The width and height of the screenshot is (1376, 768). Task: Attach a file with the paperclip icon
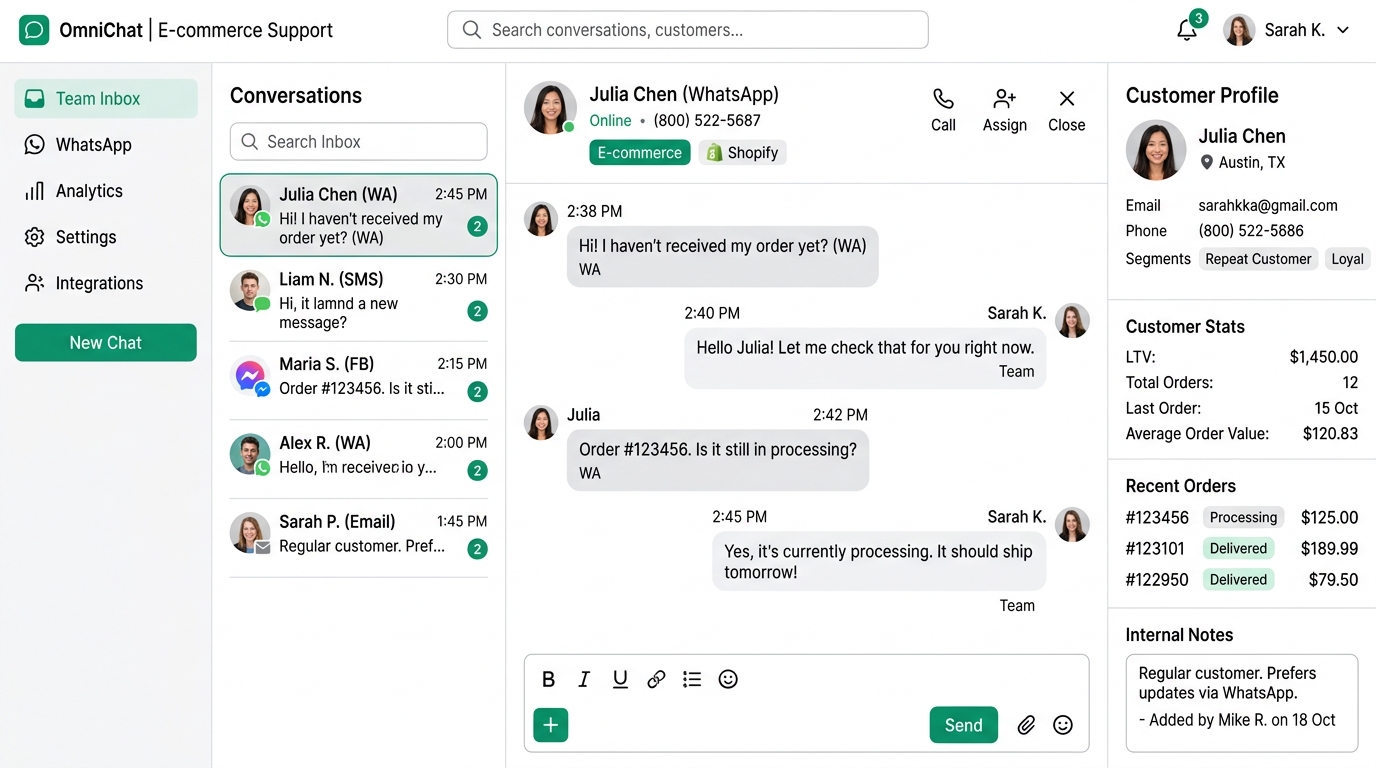click(1026, 725)
